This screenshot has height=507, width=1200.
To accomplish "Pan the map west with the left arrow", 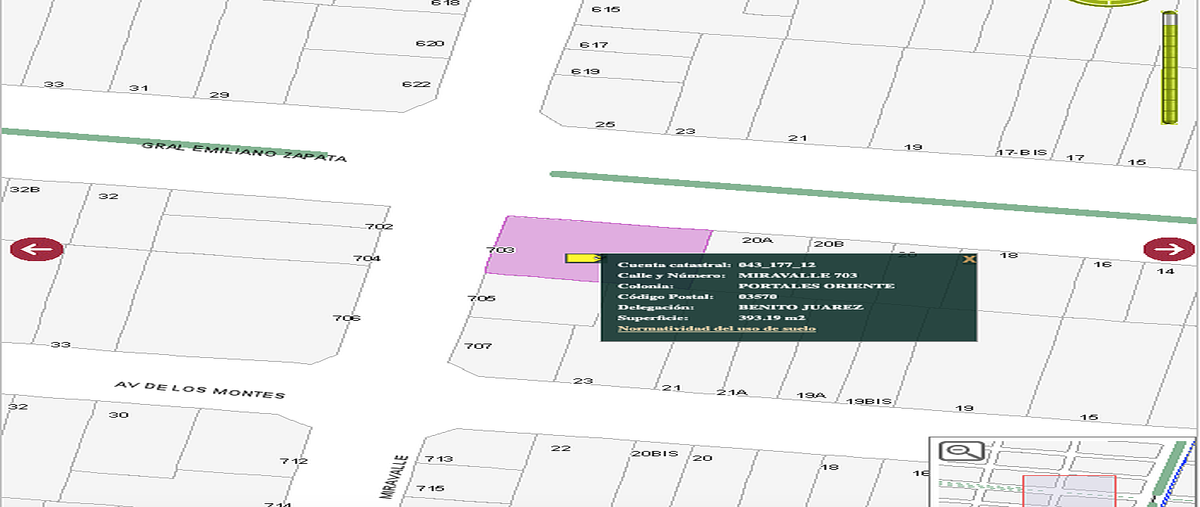I will 37,249.
